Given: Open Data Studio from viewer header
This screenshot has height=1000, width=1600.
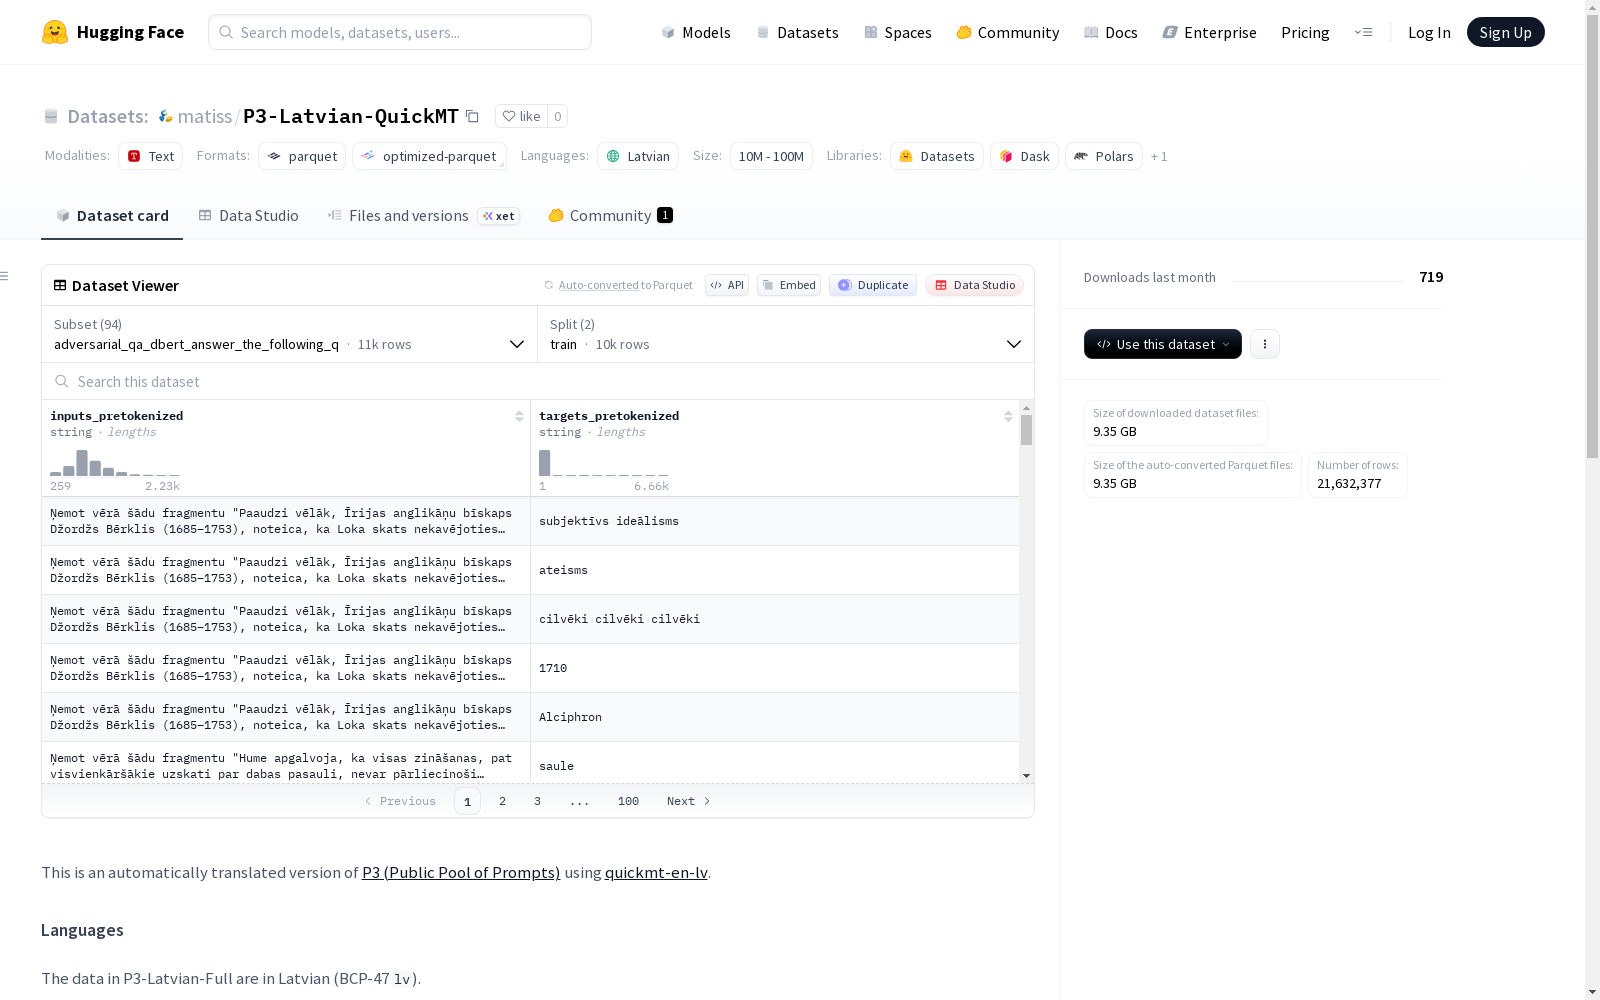Looking at the screenshot, I should pos(974,285).
